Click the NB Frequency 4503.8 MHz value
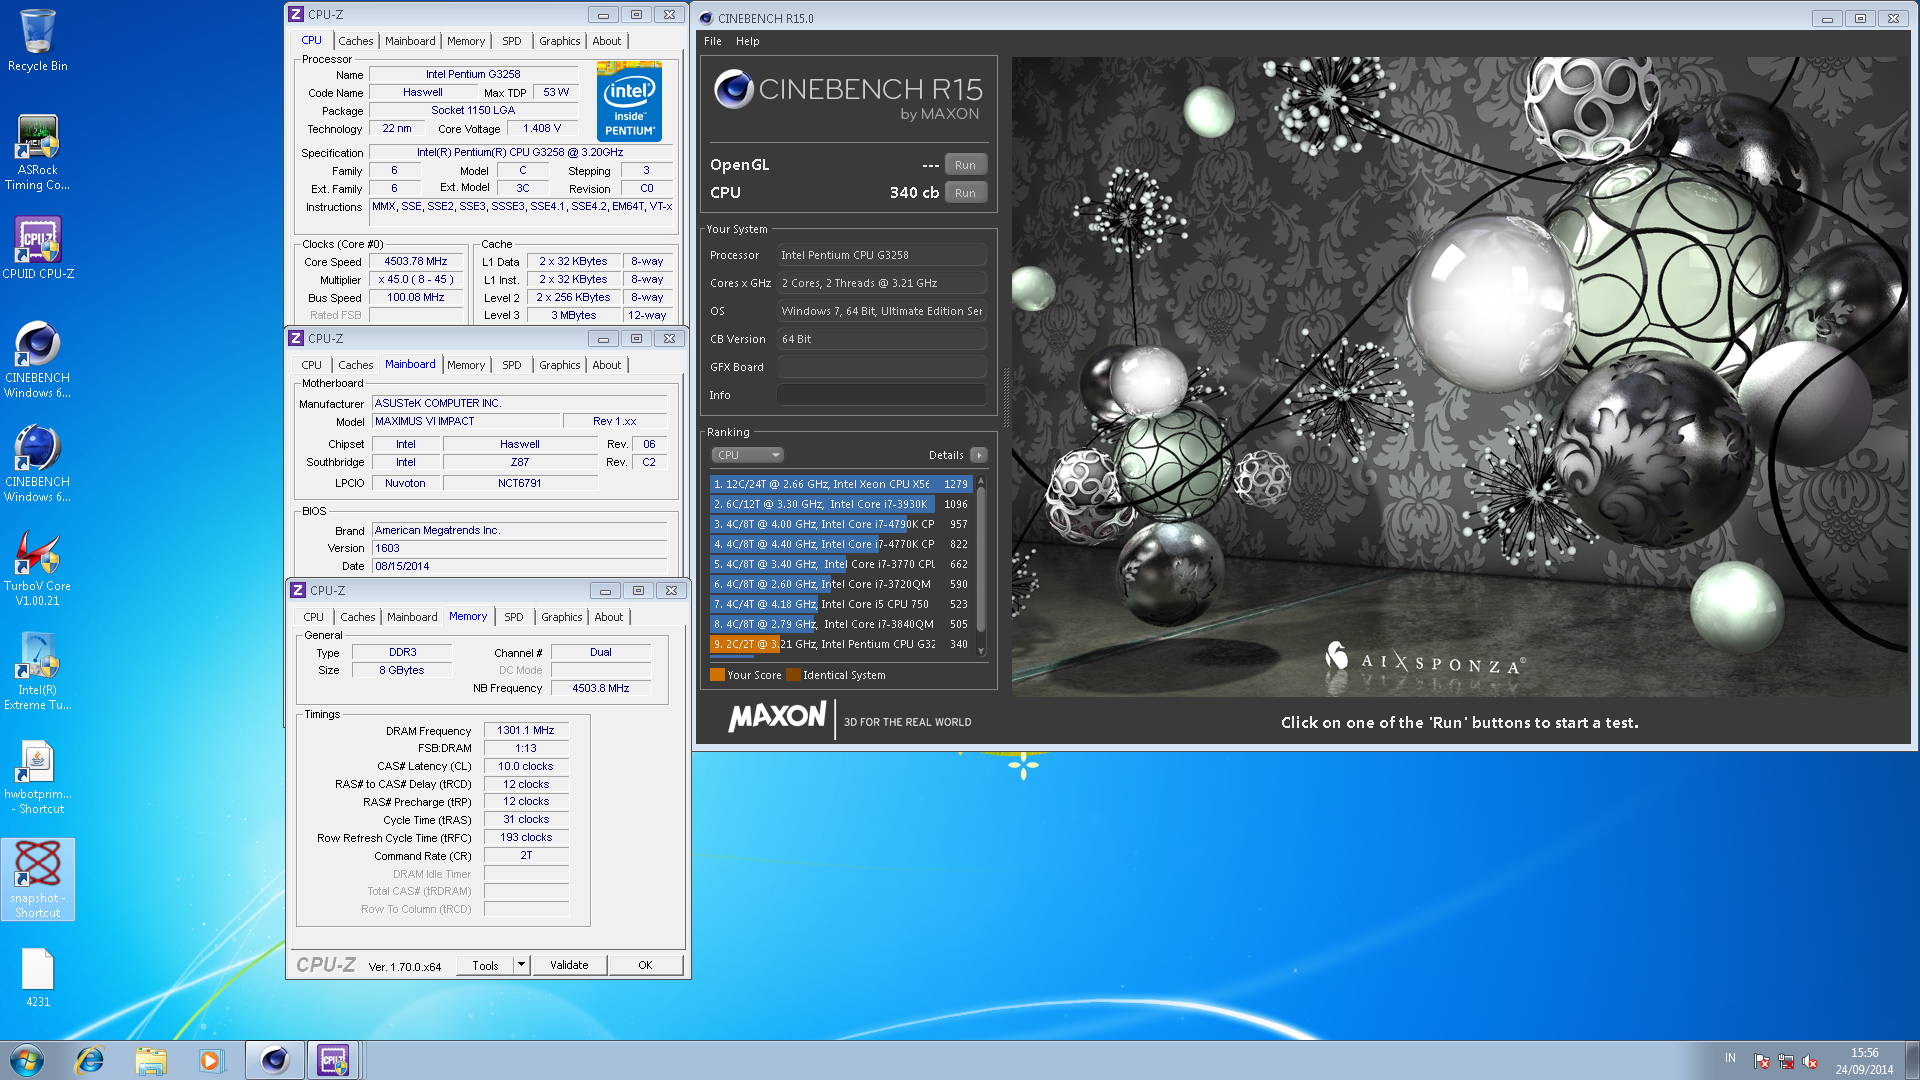The height and width of the screenshot is (1080, 1920). click(x=601, y=688)
